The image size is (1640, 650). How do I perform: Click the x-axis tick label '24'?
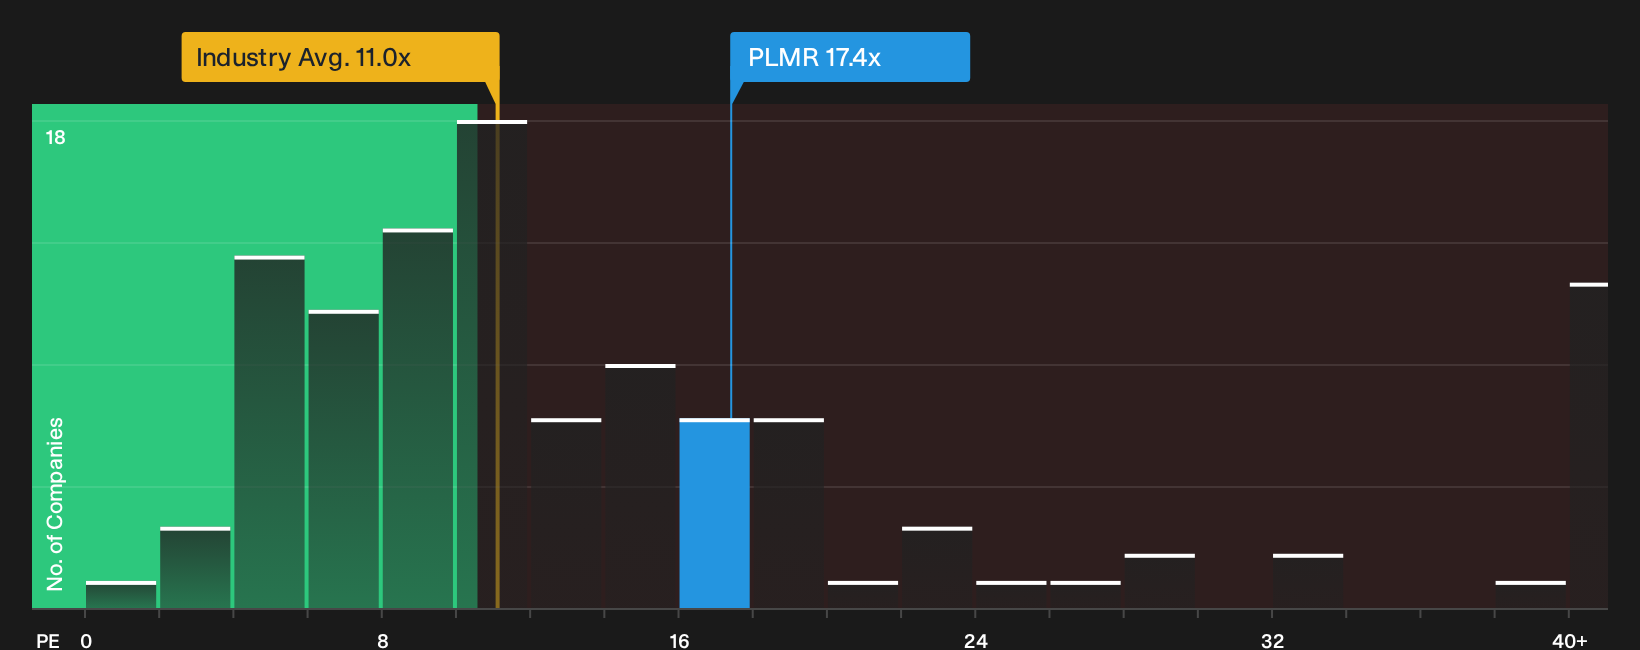(x=976, y=641)
